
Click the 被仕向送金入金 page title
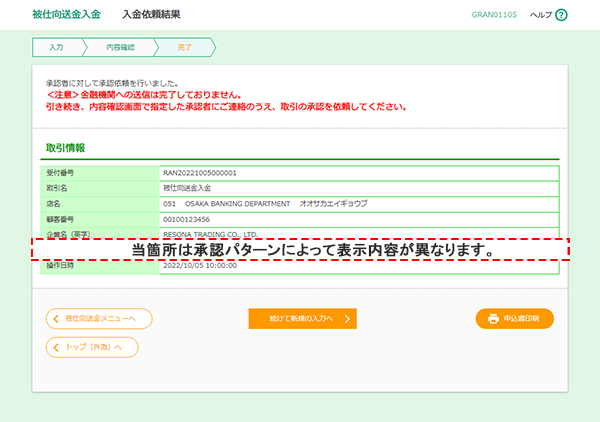click(x=58, y=15)
